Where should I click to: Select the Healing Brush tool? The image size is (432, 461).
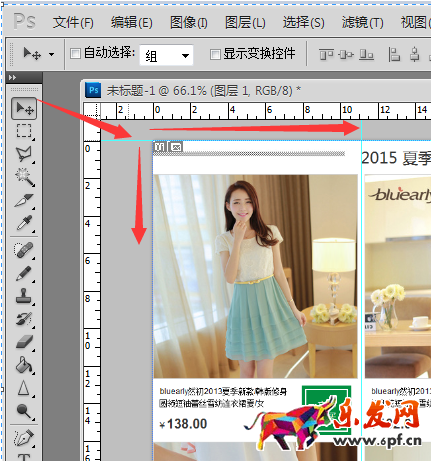point(24,249)
